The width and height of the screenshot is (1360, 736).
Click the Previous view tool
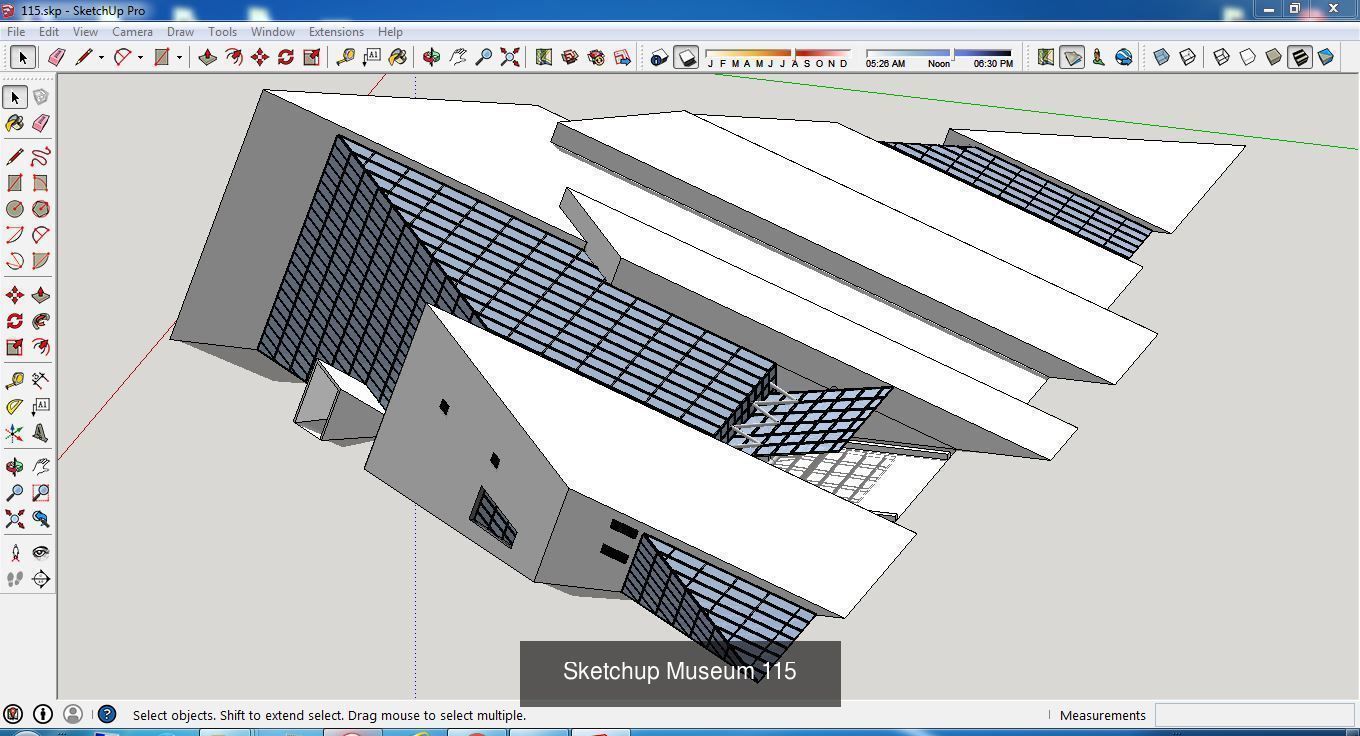pos(41,519)
